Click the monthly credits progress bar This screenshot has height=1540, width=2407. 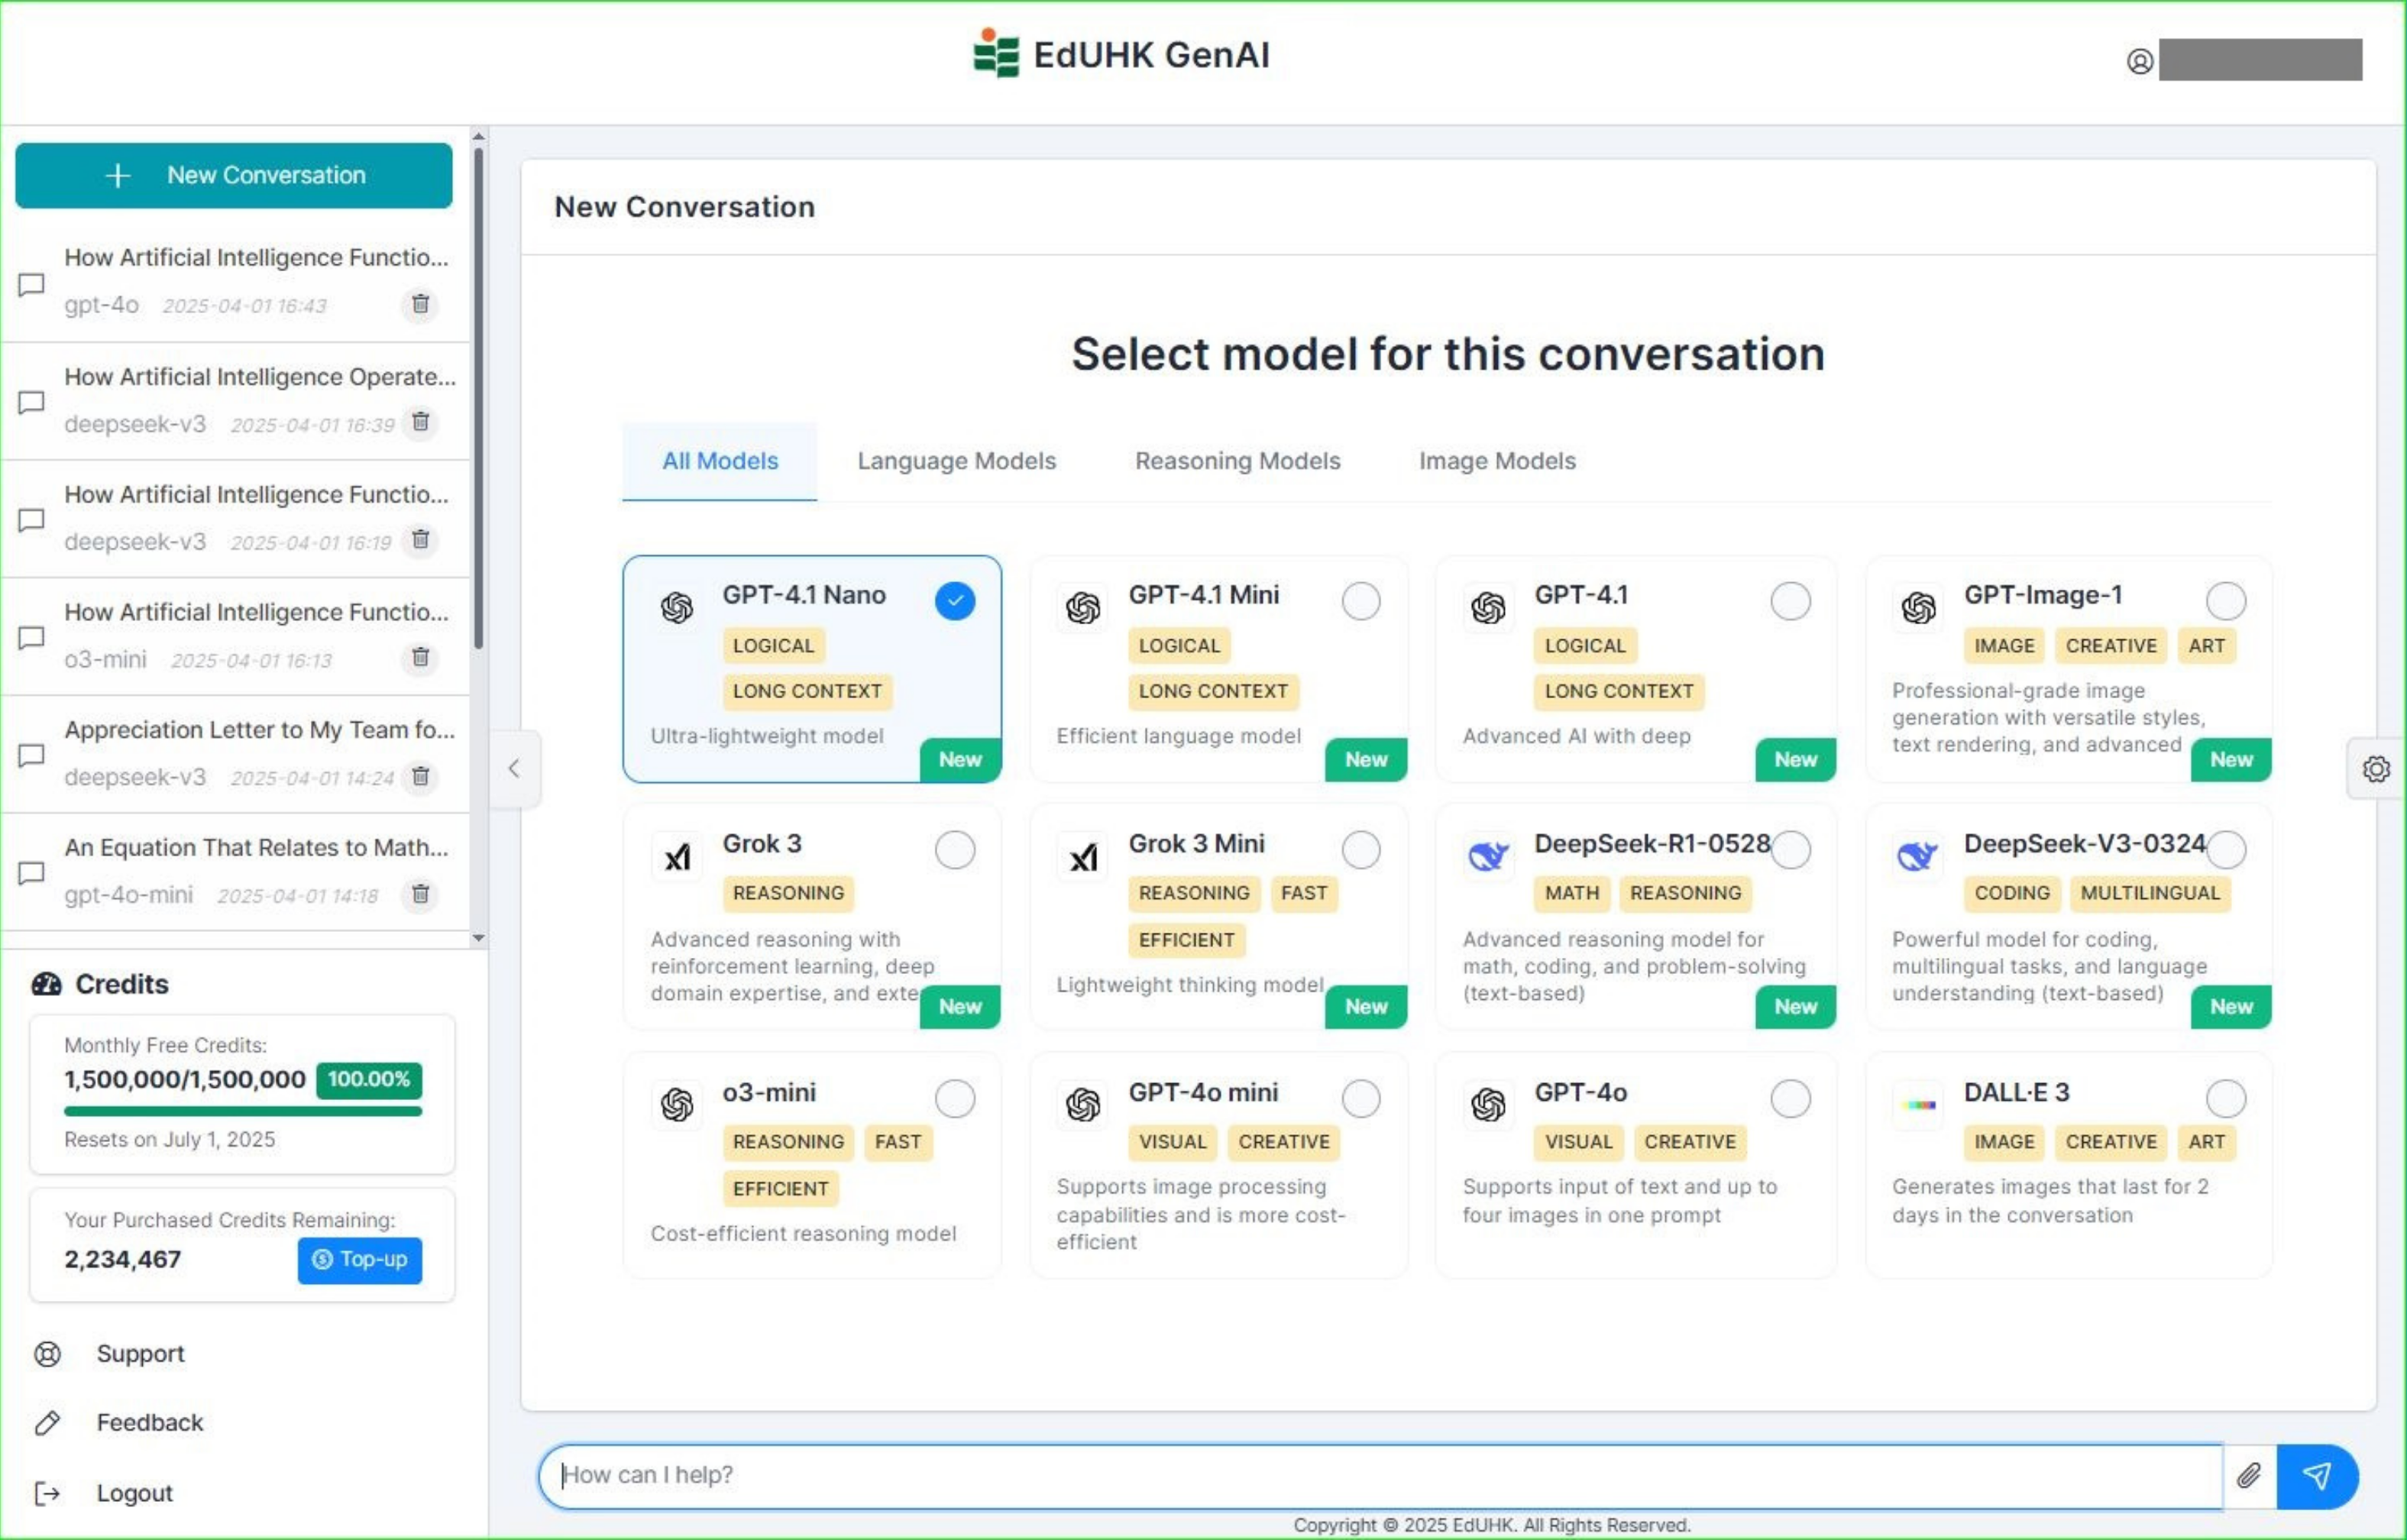coord(243,1111)
